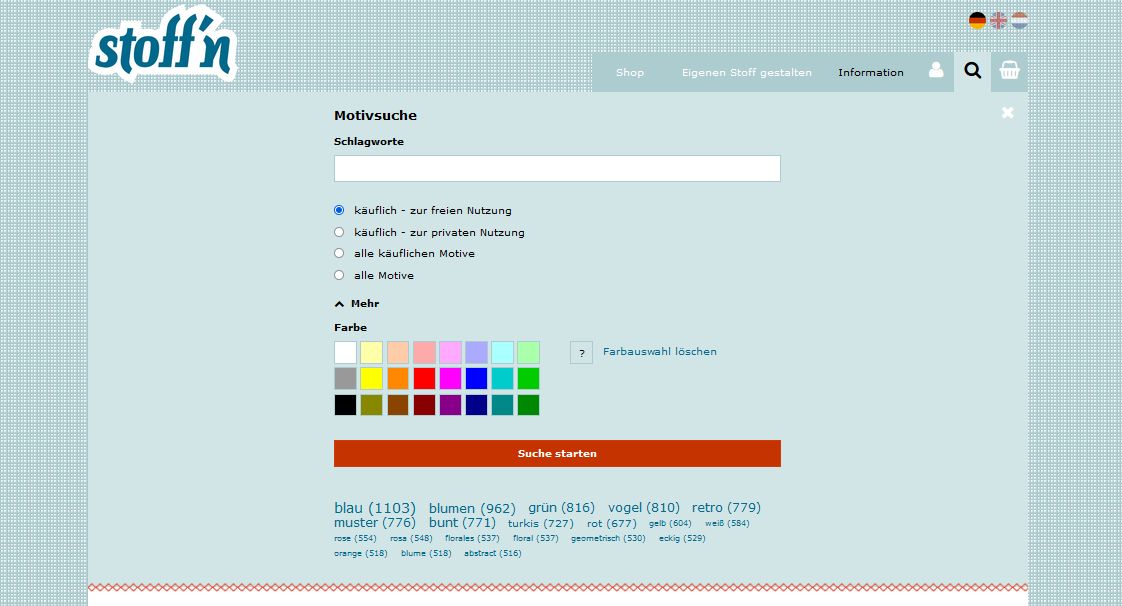The image size is (1122, 606).
Task: Open the shopping basket icon
Action: 1009,71
